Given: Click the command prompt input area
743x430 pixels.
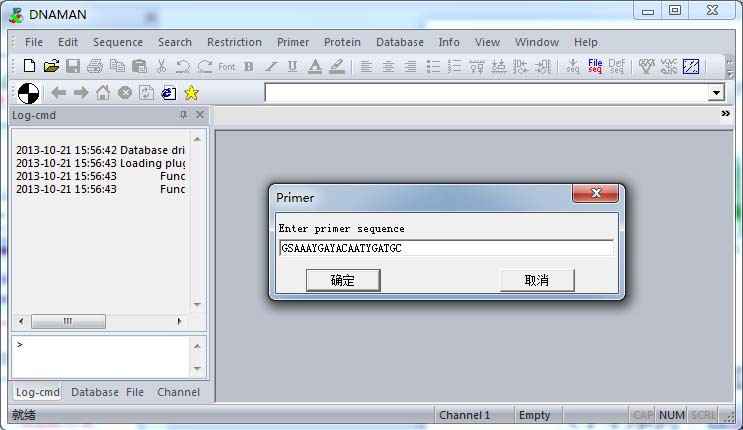Looking at the screenshot, I should tap(101, 357).
